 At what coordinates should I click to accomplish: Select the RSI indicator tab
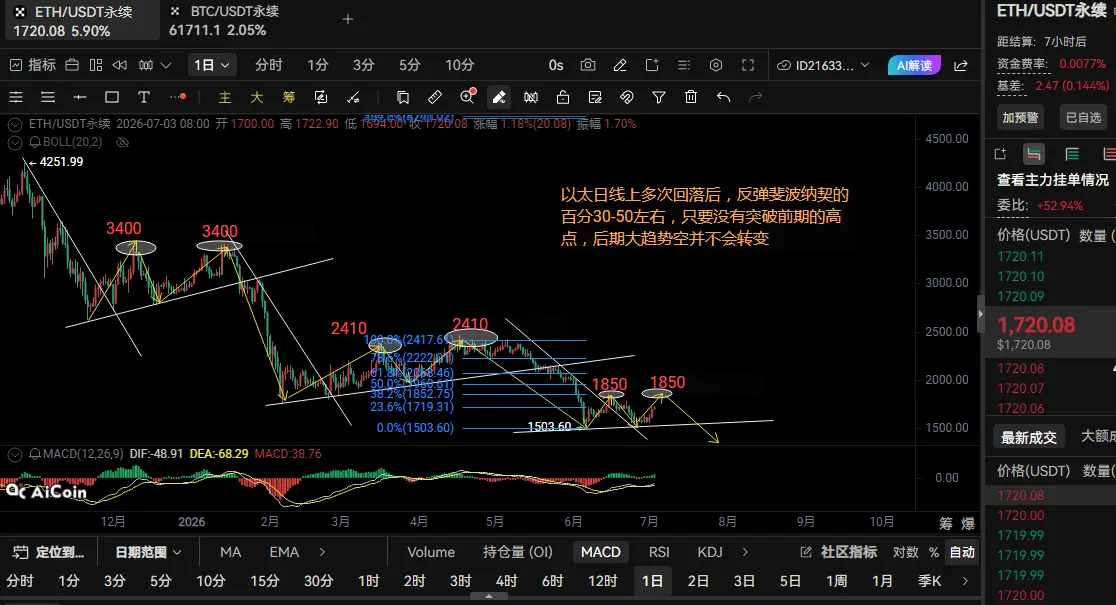click(x=659, y=552)
